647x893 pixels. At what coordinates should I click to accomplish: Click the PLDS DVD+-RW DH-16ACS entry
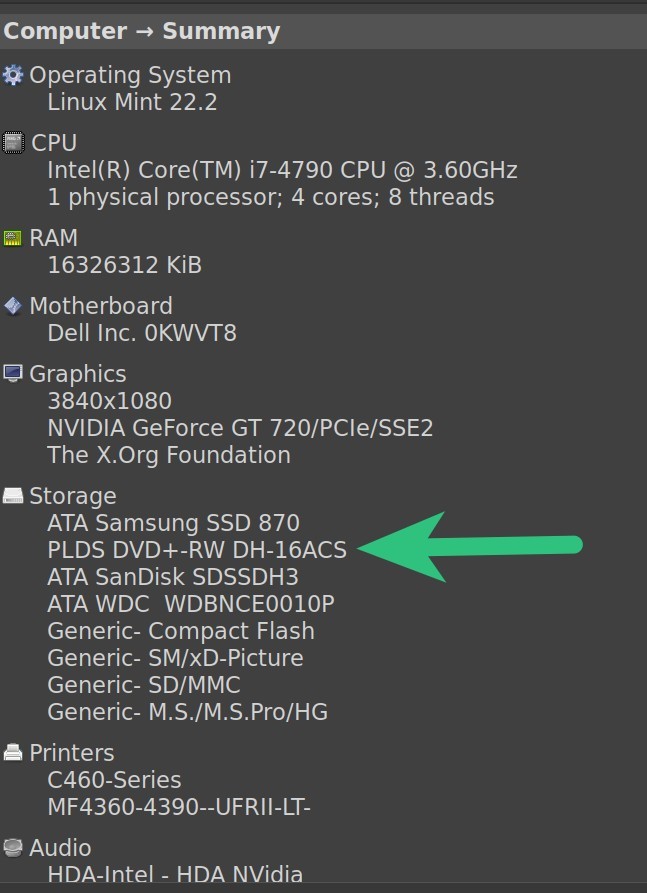click(197, 550)
